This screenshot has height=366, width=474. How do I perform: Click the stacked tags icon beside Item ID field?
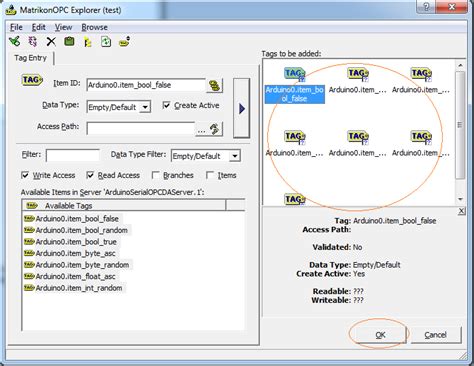tap(215, 86)
